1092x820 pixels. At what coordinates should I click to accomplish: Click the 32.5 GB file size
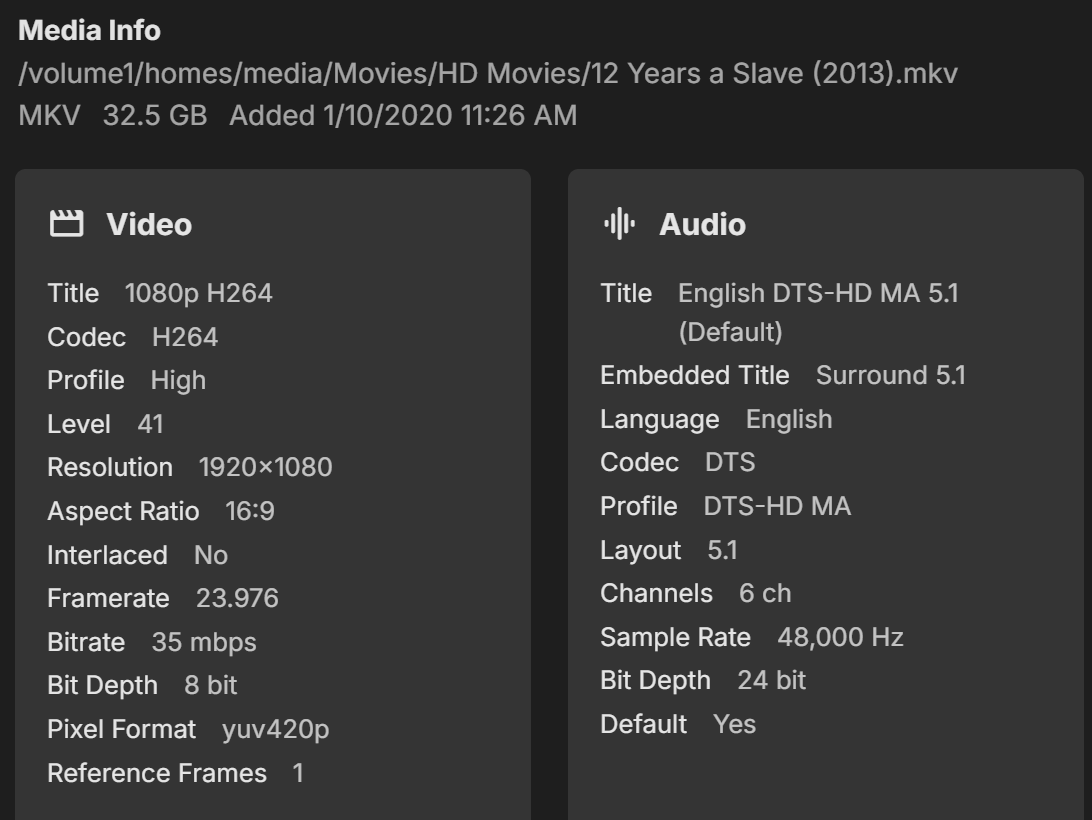point(155,115)
